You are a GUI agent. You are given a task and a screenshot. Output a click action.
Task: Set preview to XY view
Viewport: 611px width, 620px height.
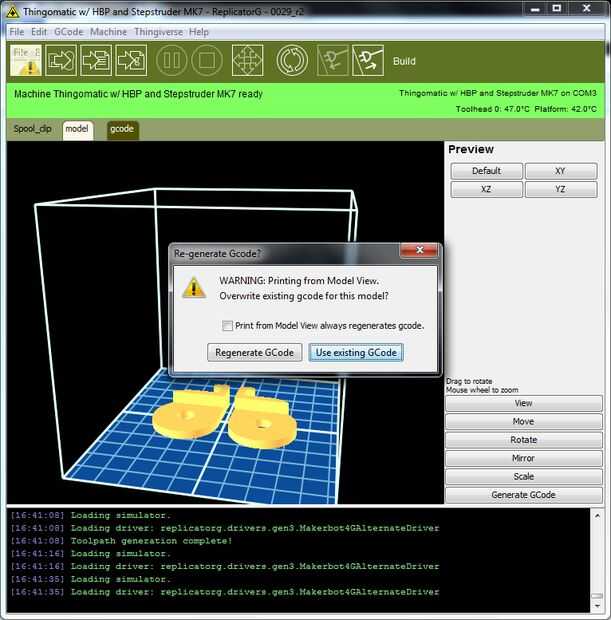click(560, 171)
